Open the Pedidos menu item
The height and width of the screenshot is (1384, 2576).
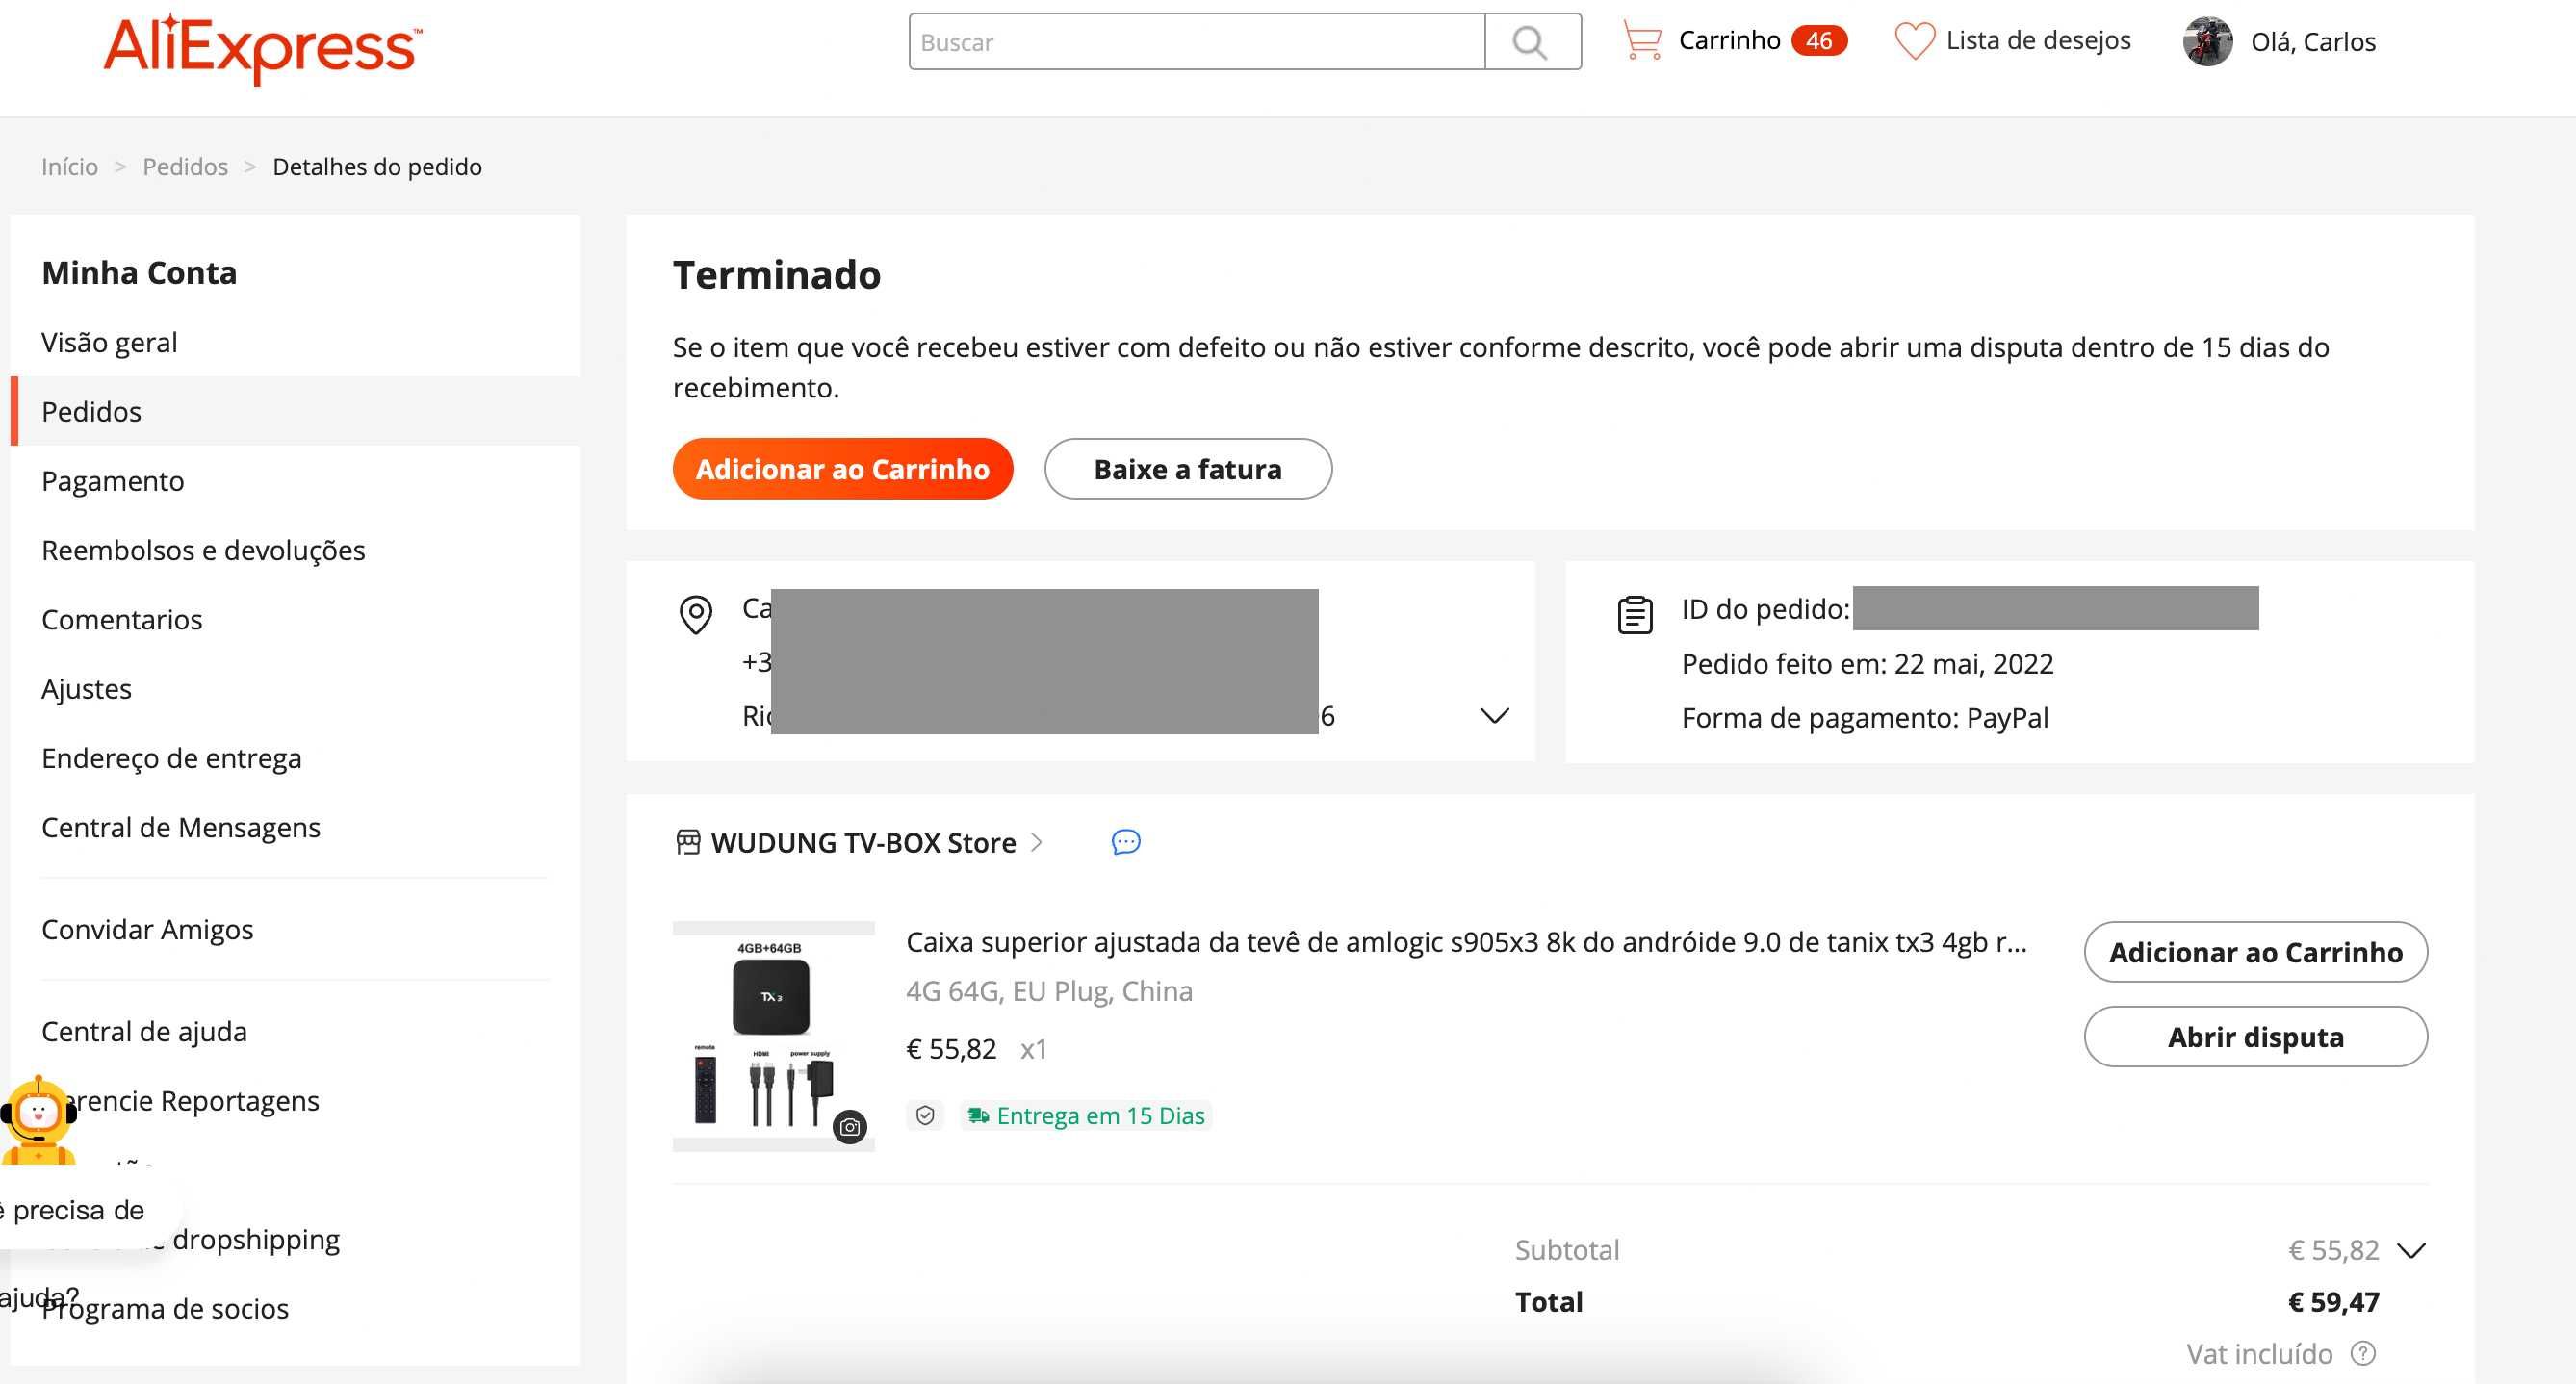[92, 411]
